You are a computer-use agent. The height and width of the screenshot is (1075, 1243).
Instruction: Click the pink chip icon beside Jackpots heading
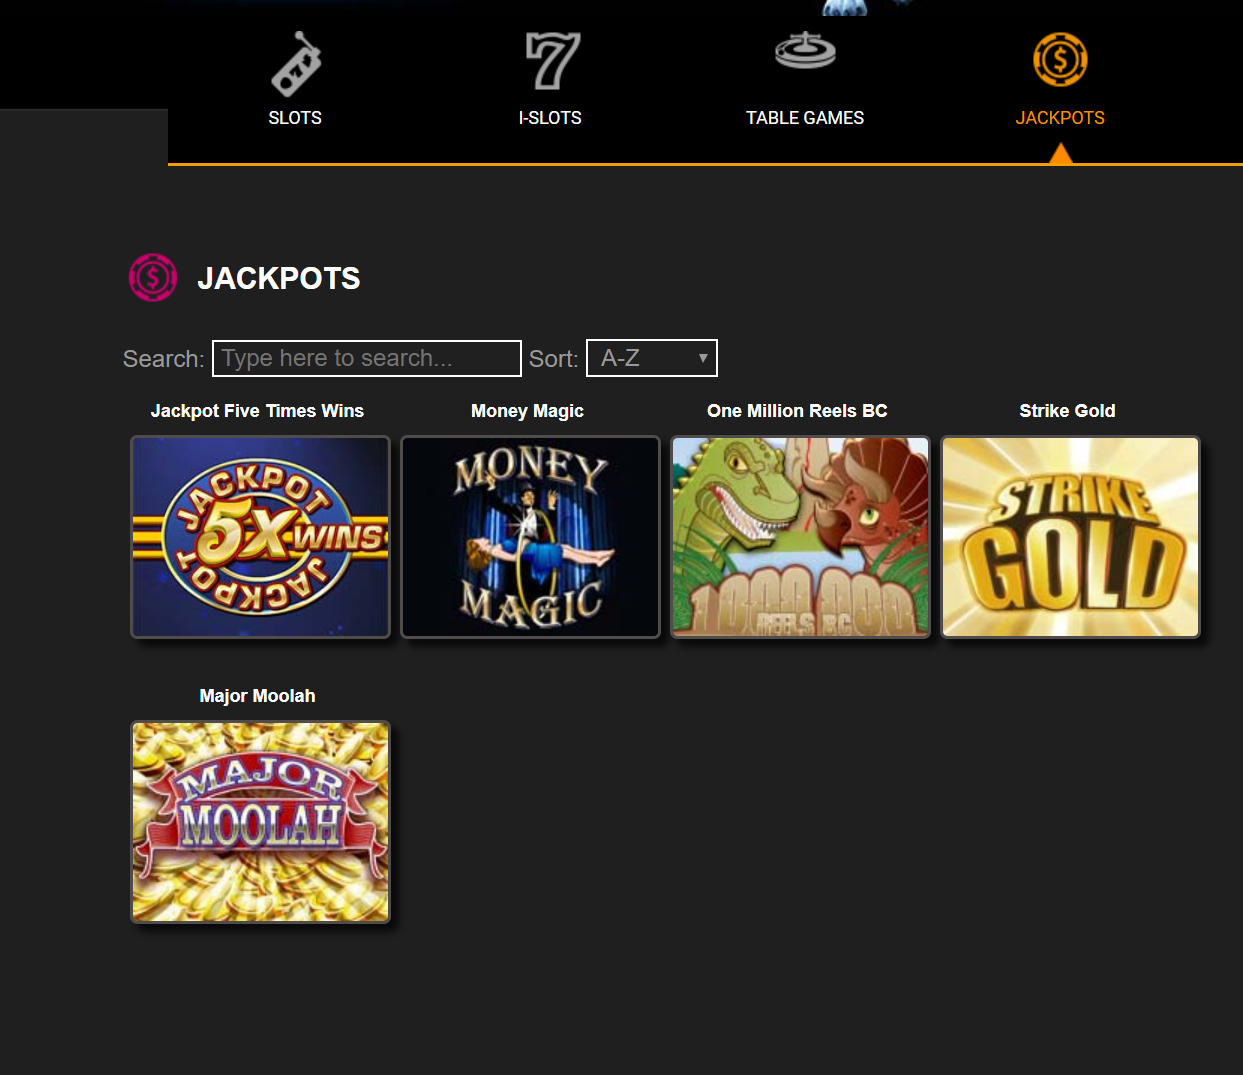point(153,277)
